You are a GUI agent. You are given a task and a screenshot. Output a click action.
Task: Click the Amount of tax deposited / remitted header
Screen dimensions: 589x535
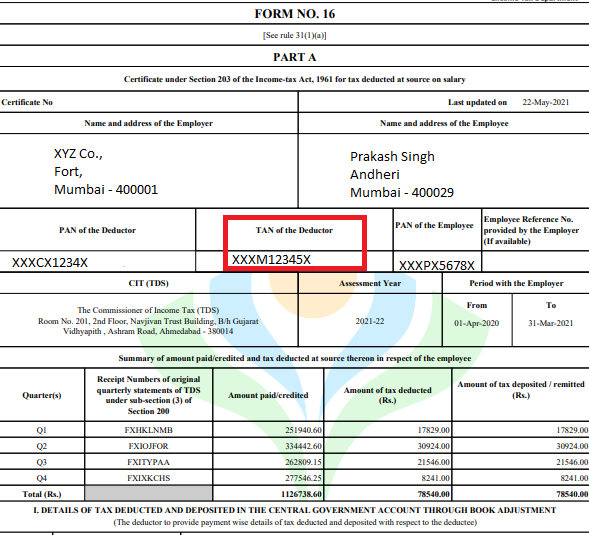pos(521,390)
